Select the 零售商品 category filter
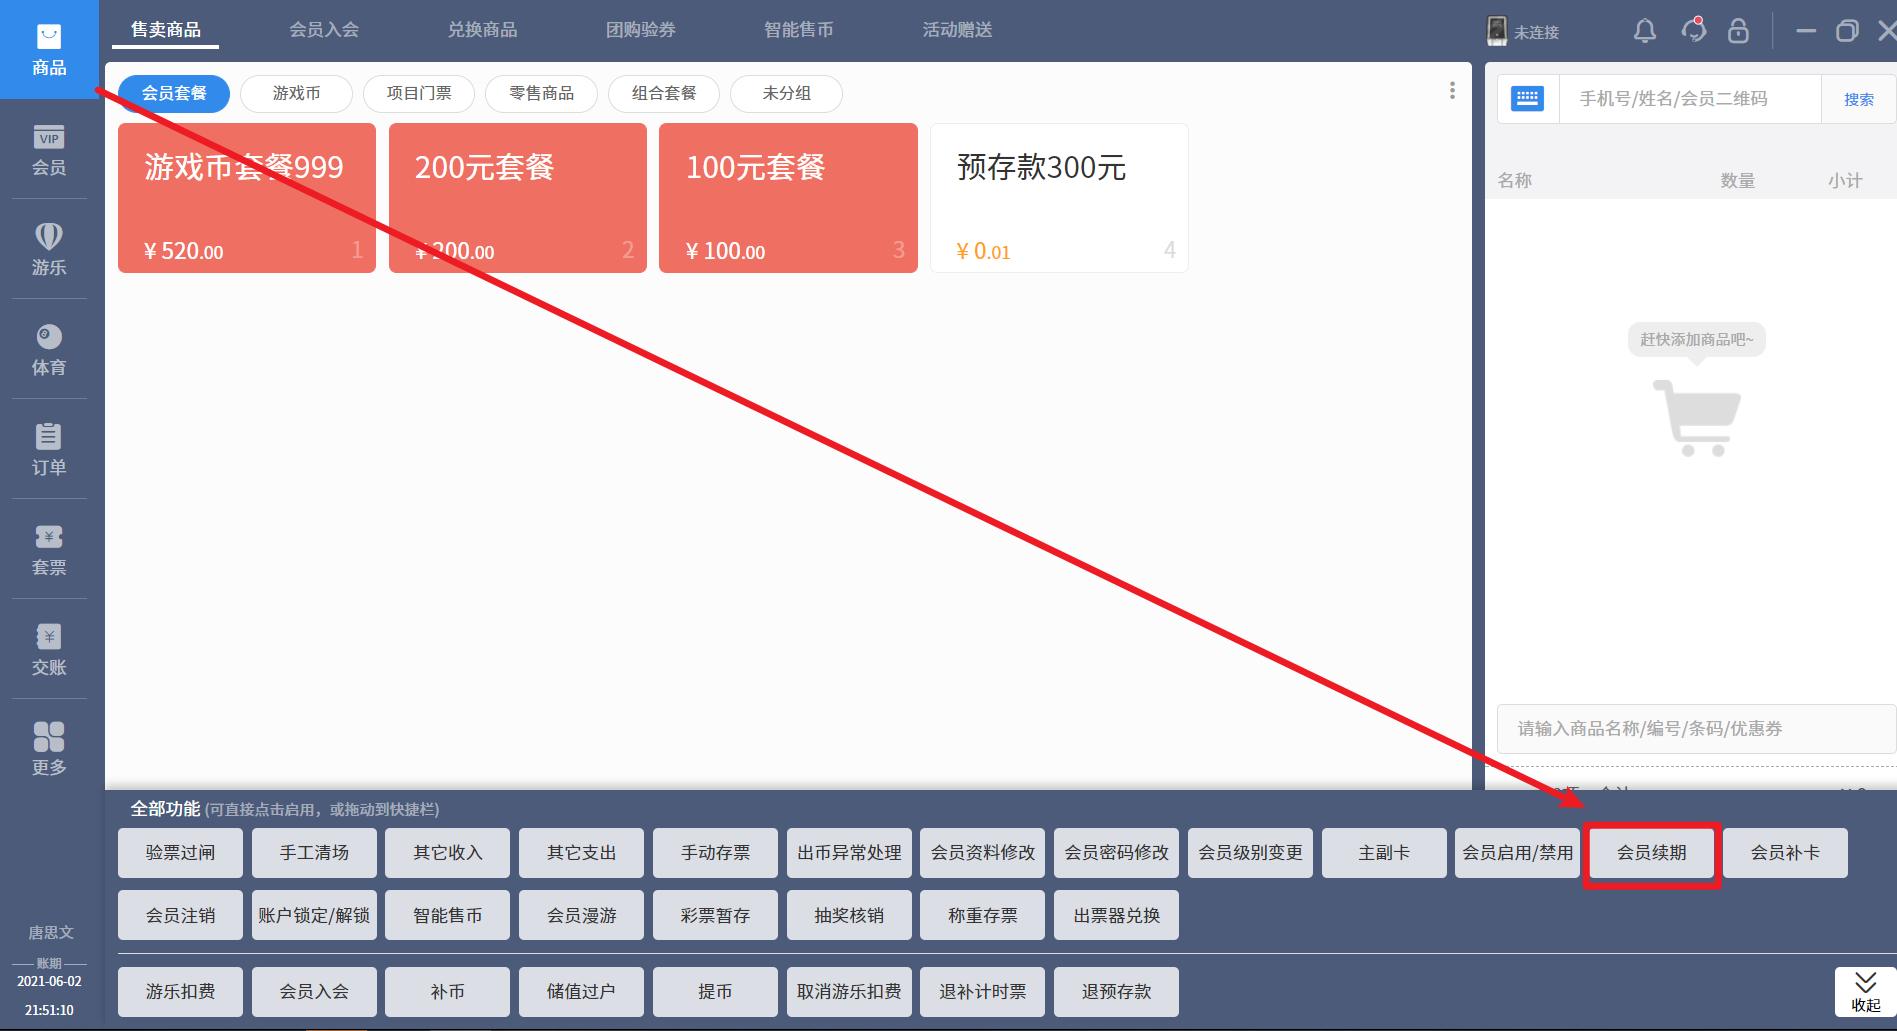Image resolution: width=1897 pixels, height=1031 pixels. 541,93
